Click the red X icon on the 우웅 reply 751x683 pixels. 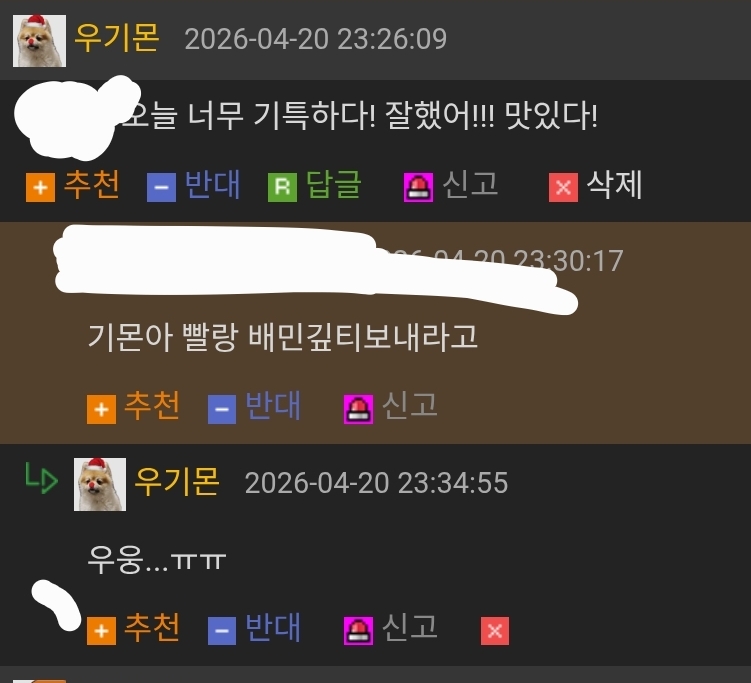click(x=495, y=631)
